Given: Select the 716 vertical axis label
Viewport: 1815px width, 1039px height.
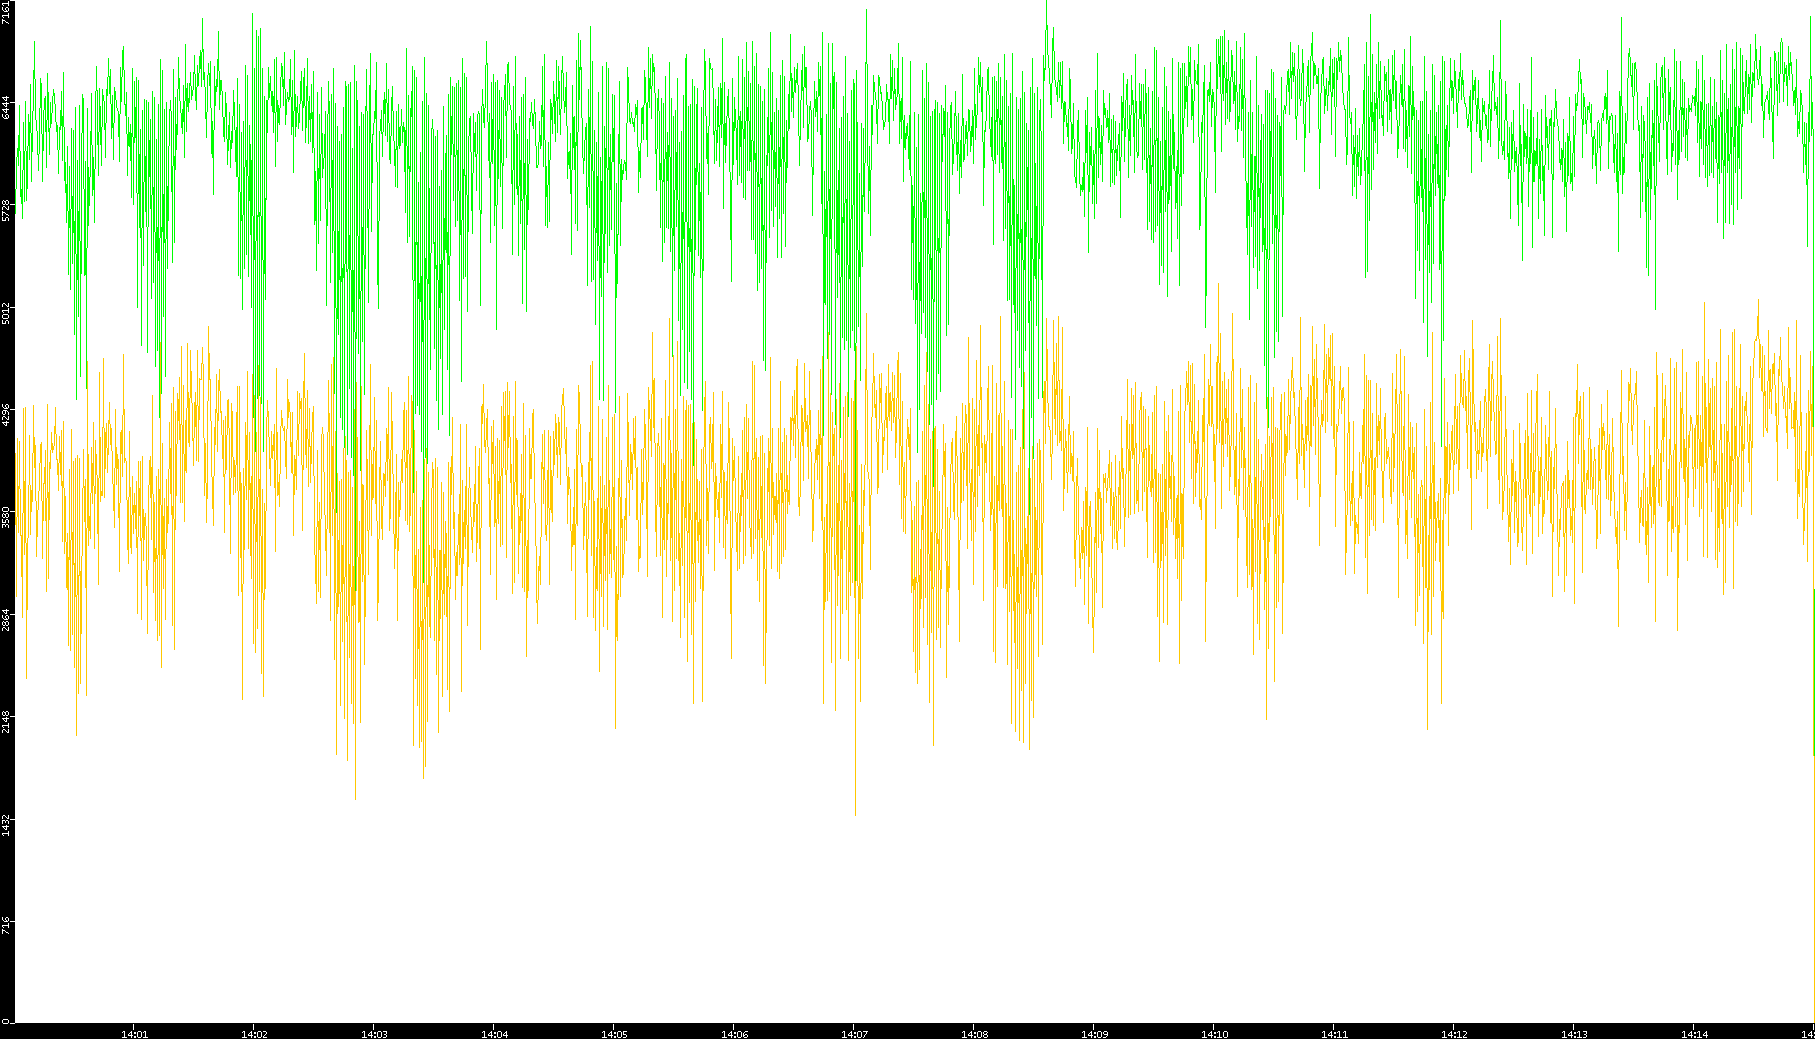Looking at the screenshot, I should coord(7,926).
